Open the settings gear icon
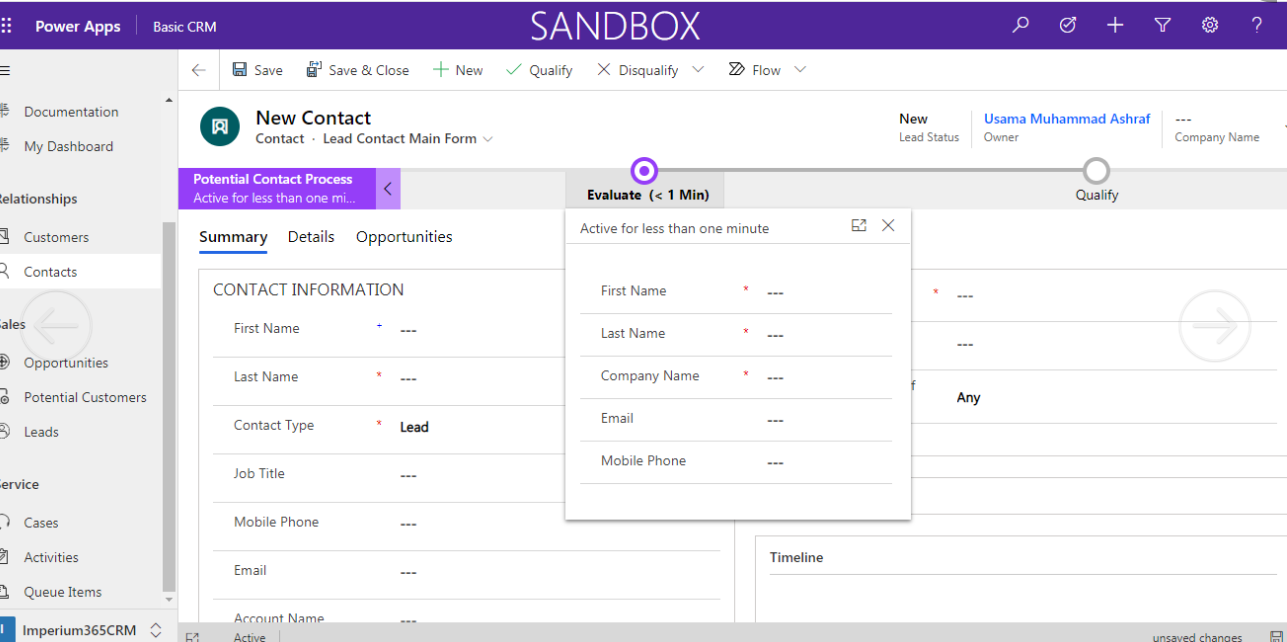Viewport: 1287px width, 642px height. pyautogui.click(x=1210, y=26)
